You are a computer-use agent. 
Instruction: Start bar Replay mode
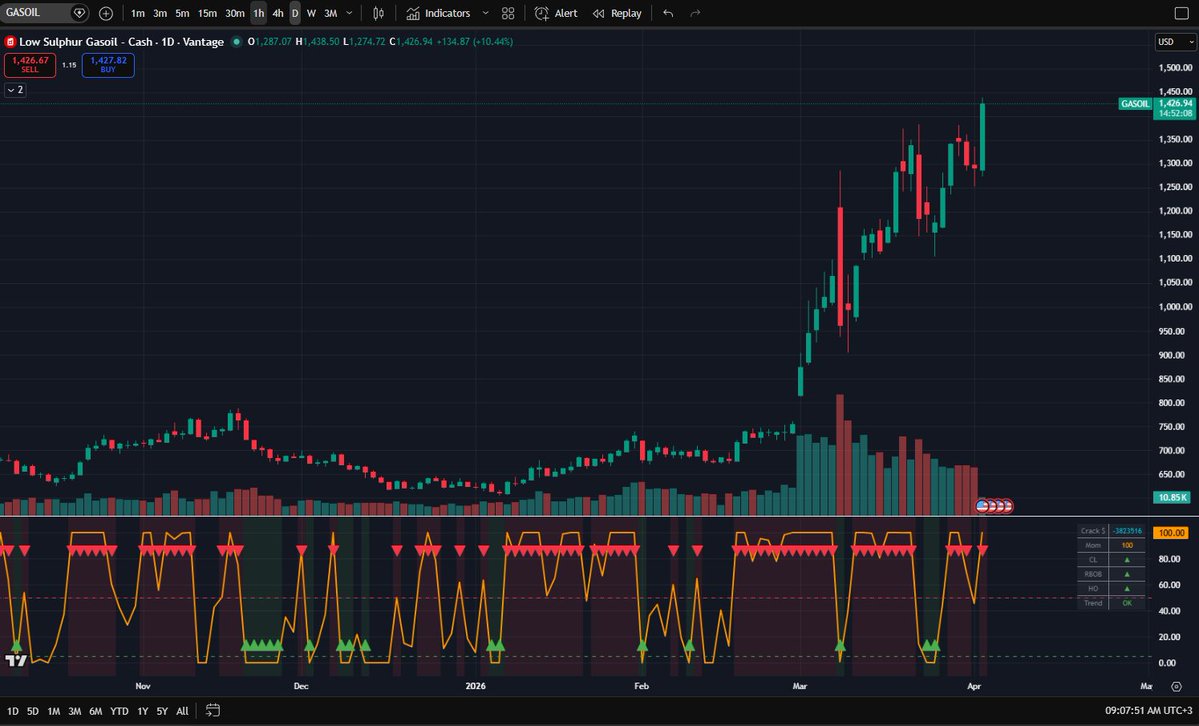click(617, 13)
